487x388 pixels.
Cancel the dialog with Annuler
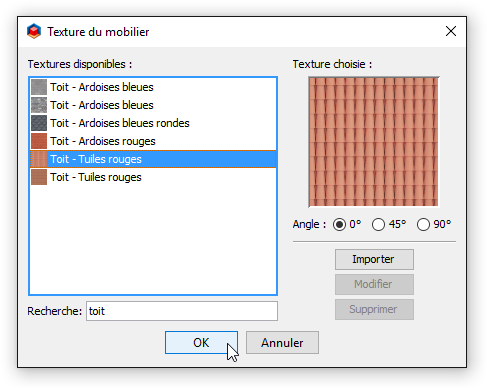click(282, 342)
